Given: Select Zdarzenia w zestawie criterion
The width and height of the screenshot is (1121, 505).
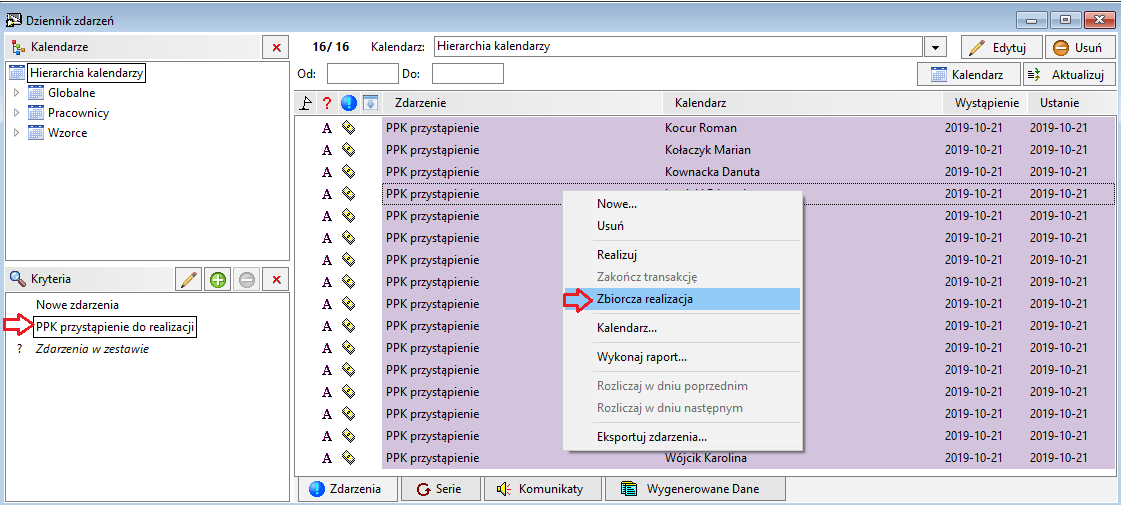Looking at the screenshot, I should (92, 349).
